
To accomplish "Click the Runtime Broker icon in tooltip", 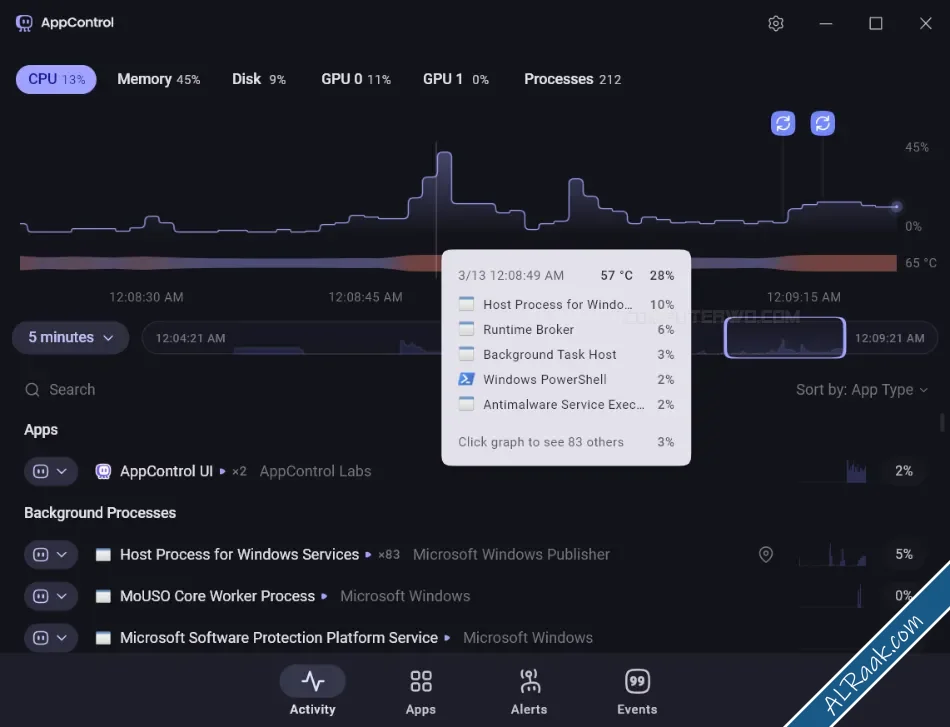I will click(x=466, y=329).
